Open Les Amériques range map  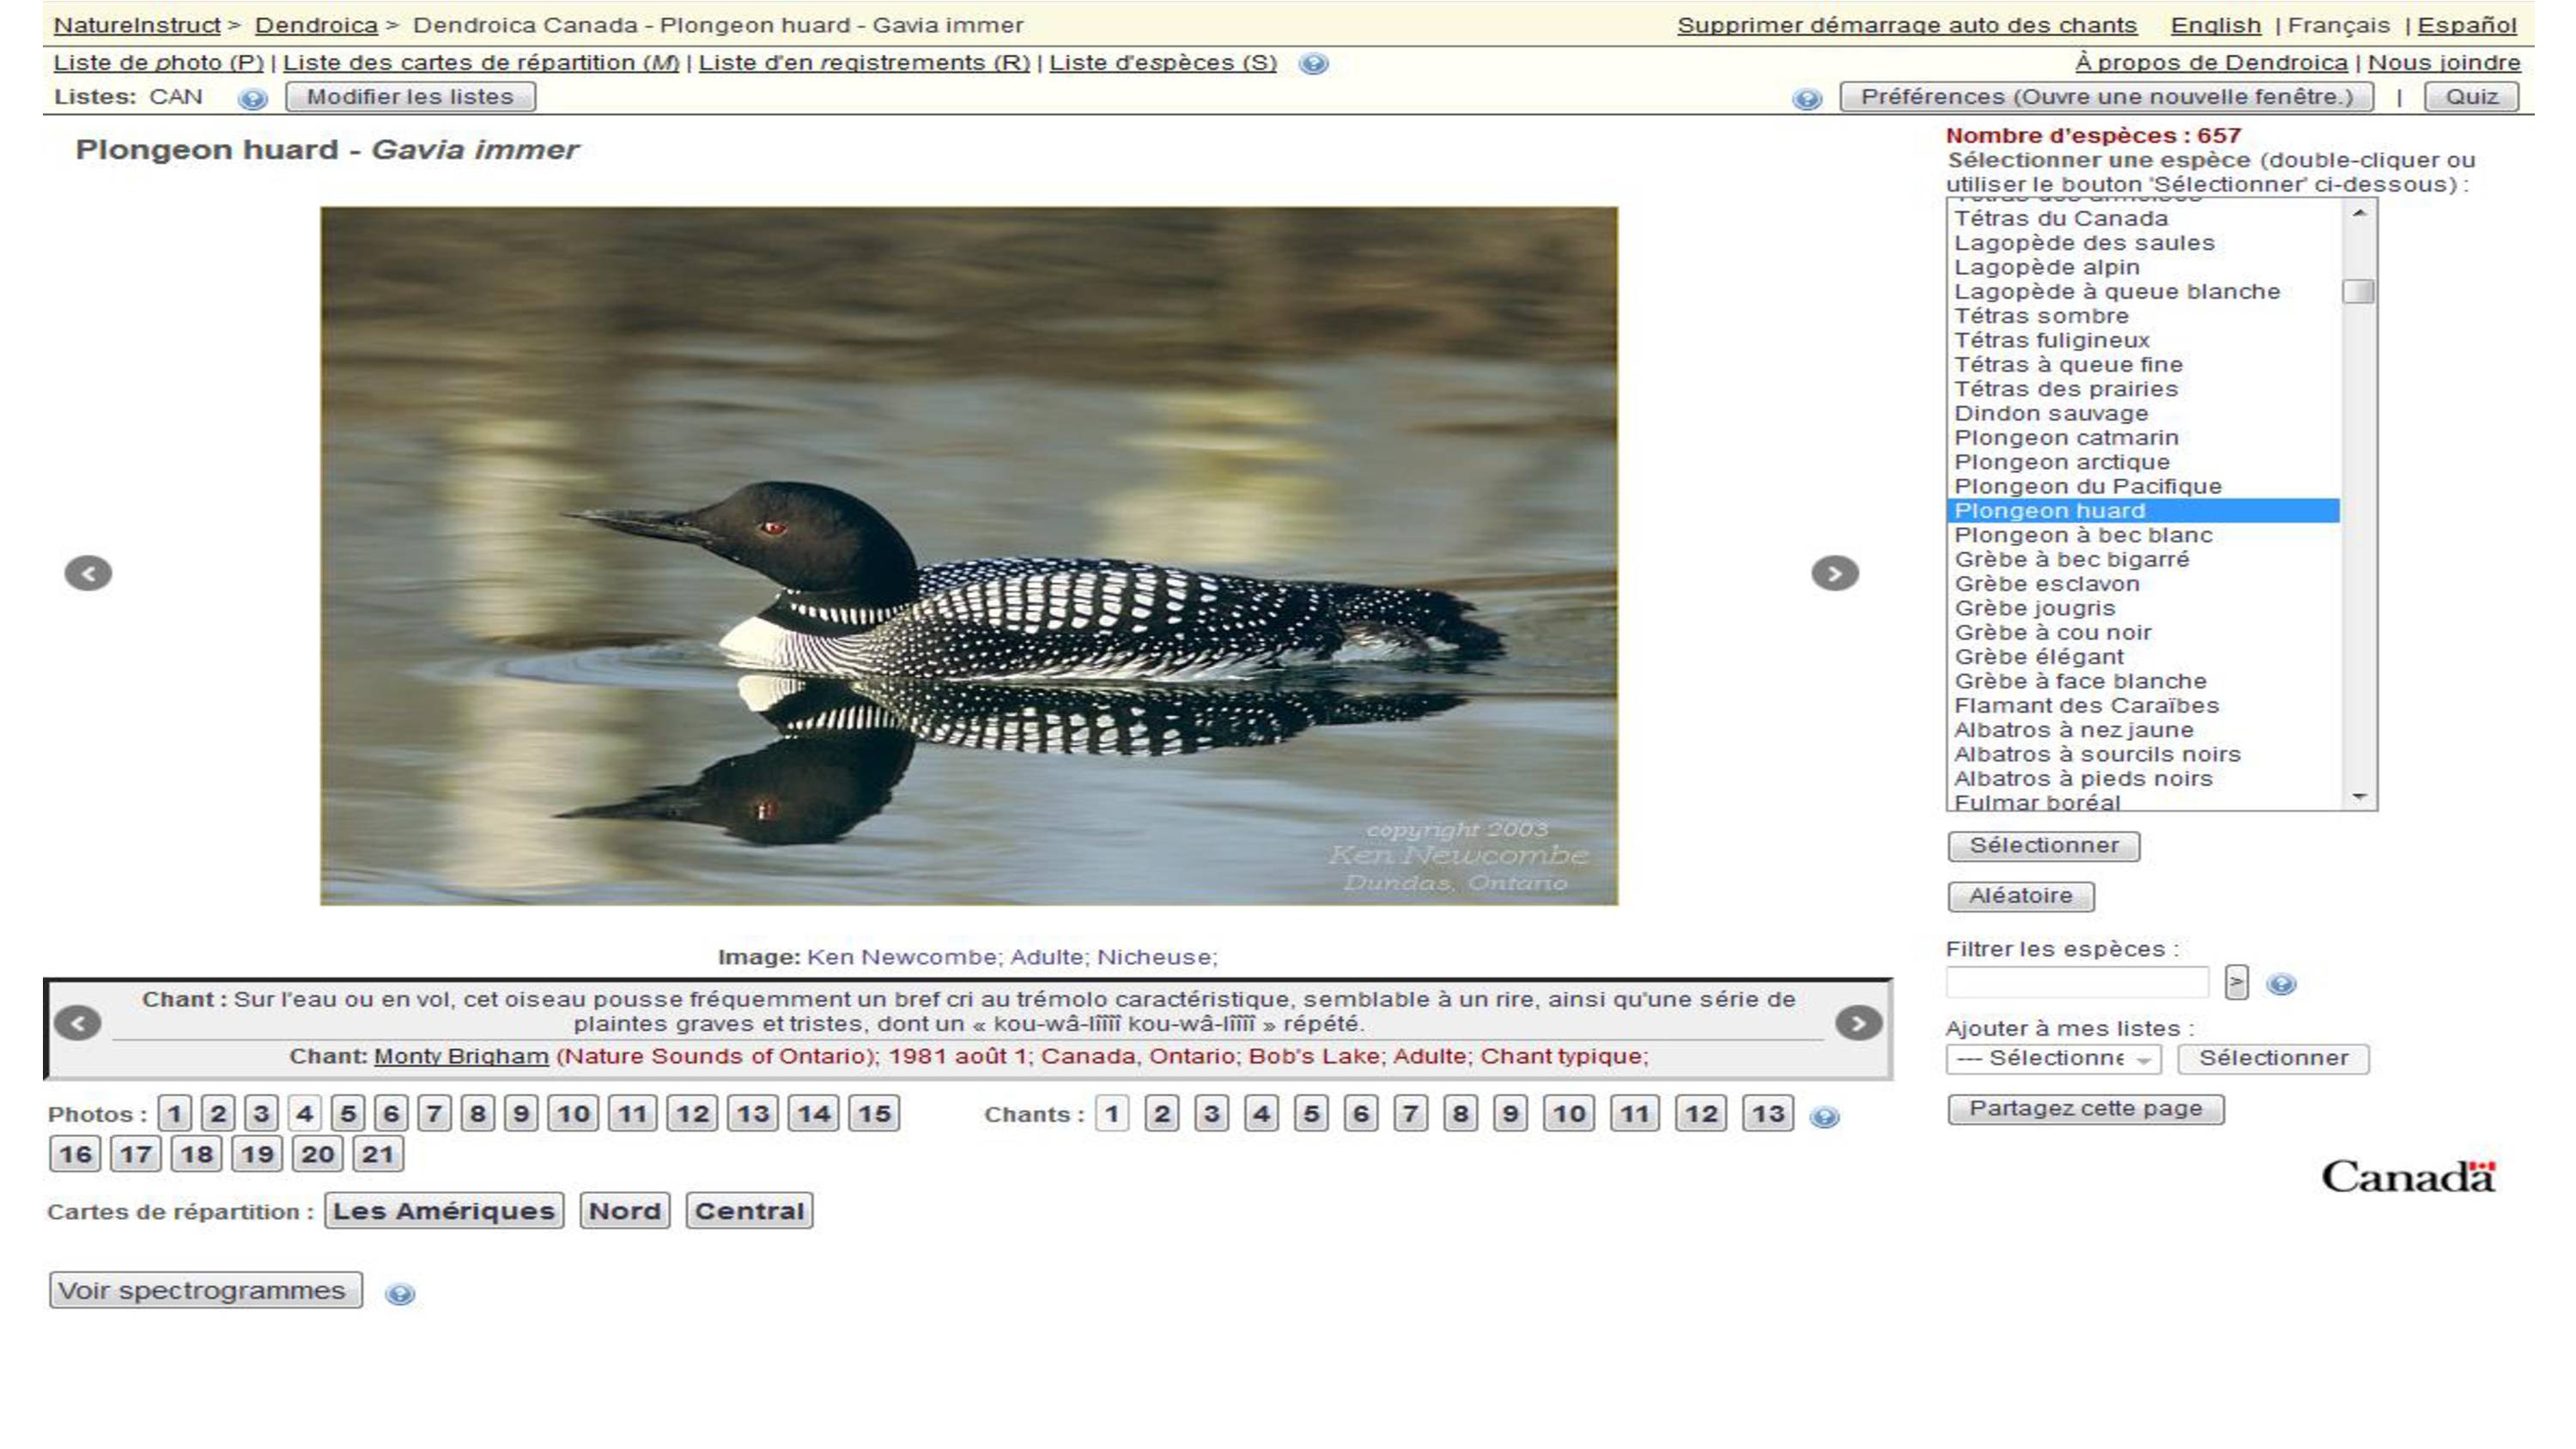point(443,1211)
